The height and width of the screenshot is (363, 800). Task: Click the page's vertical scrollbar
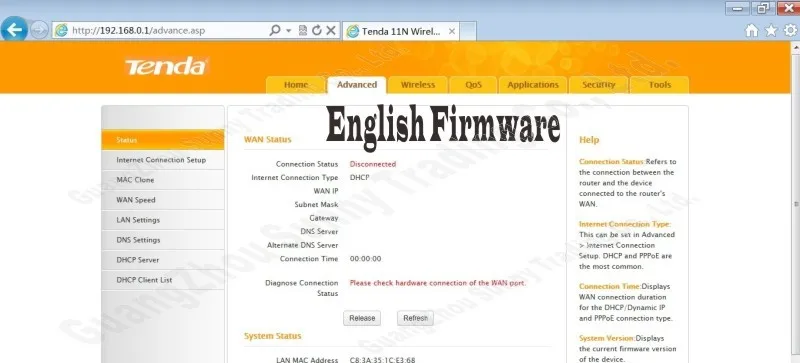[x=795, y=204]
